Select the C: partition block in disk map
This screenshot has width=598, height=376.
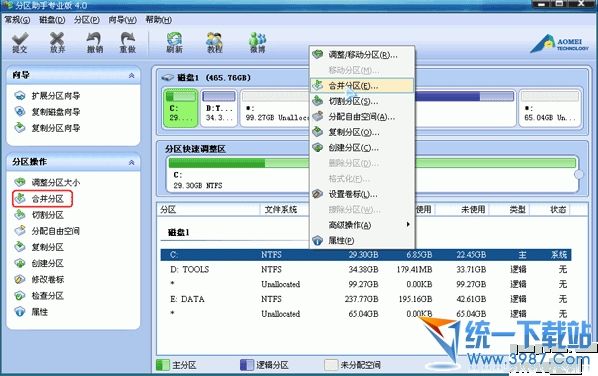[181, 108]
